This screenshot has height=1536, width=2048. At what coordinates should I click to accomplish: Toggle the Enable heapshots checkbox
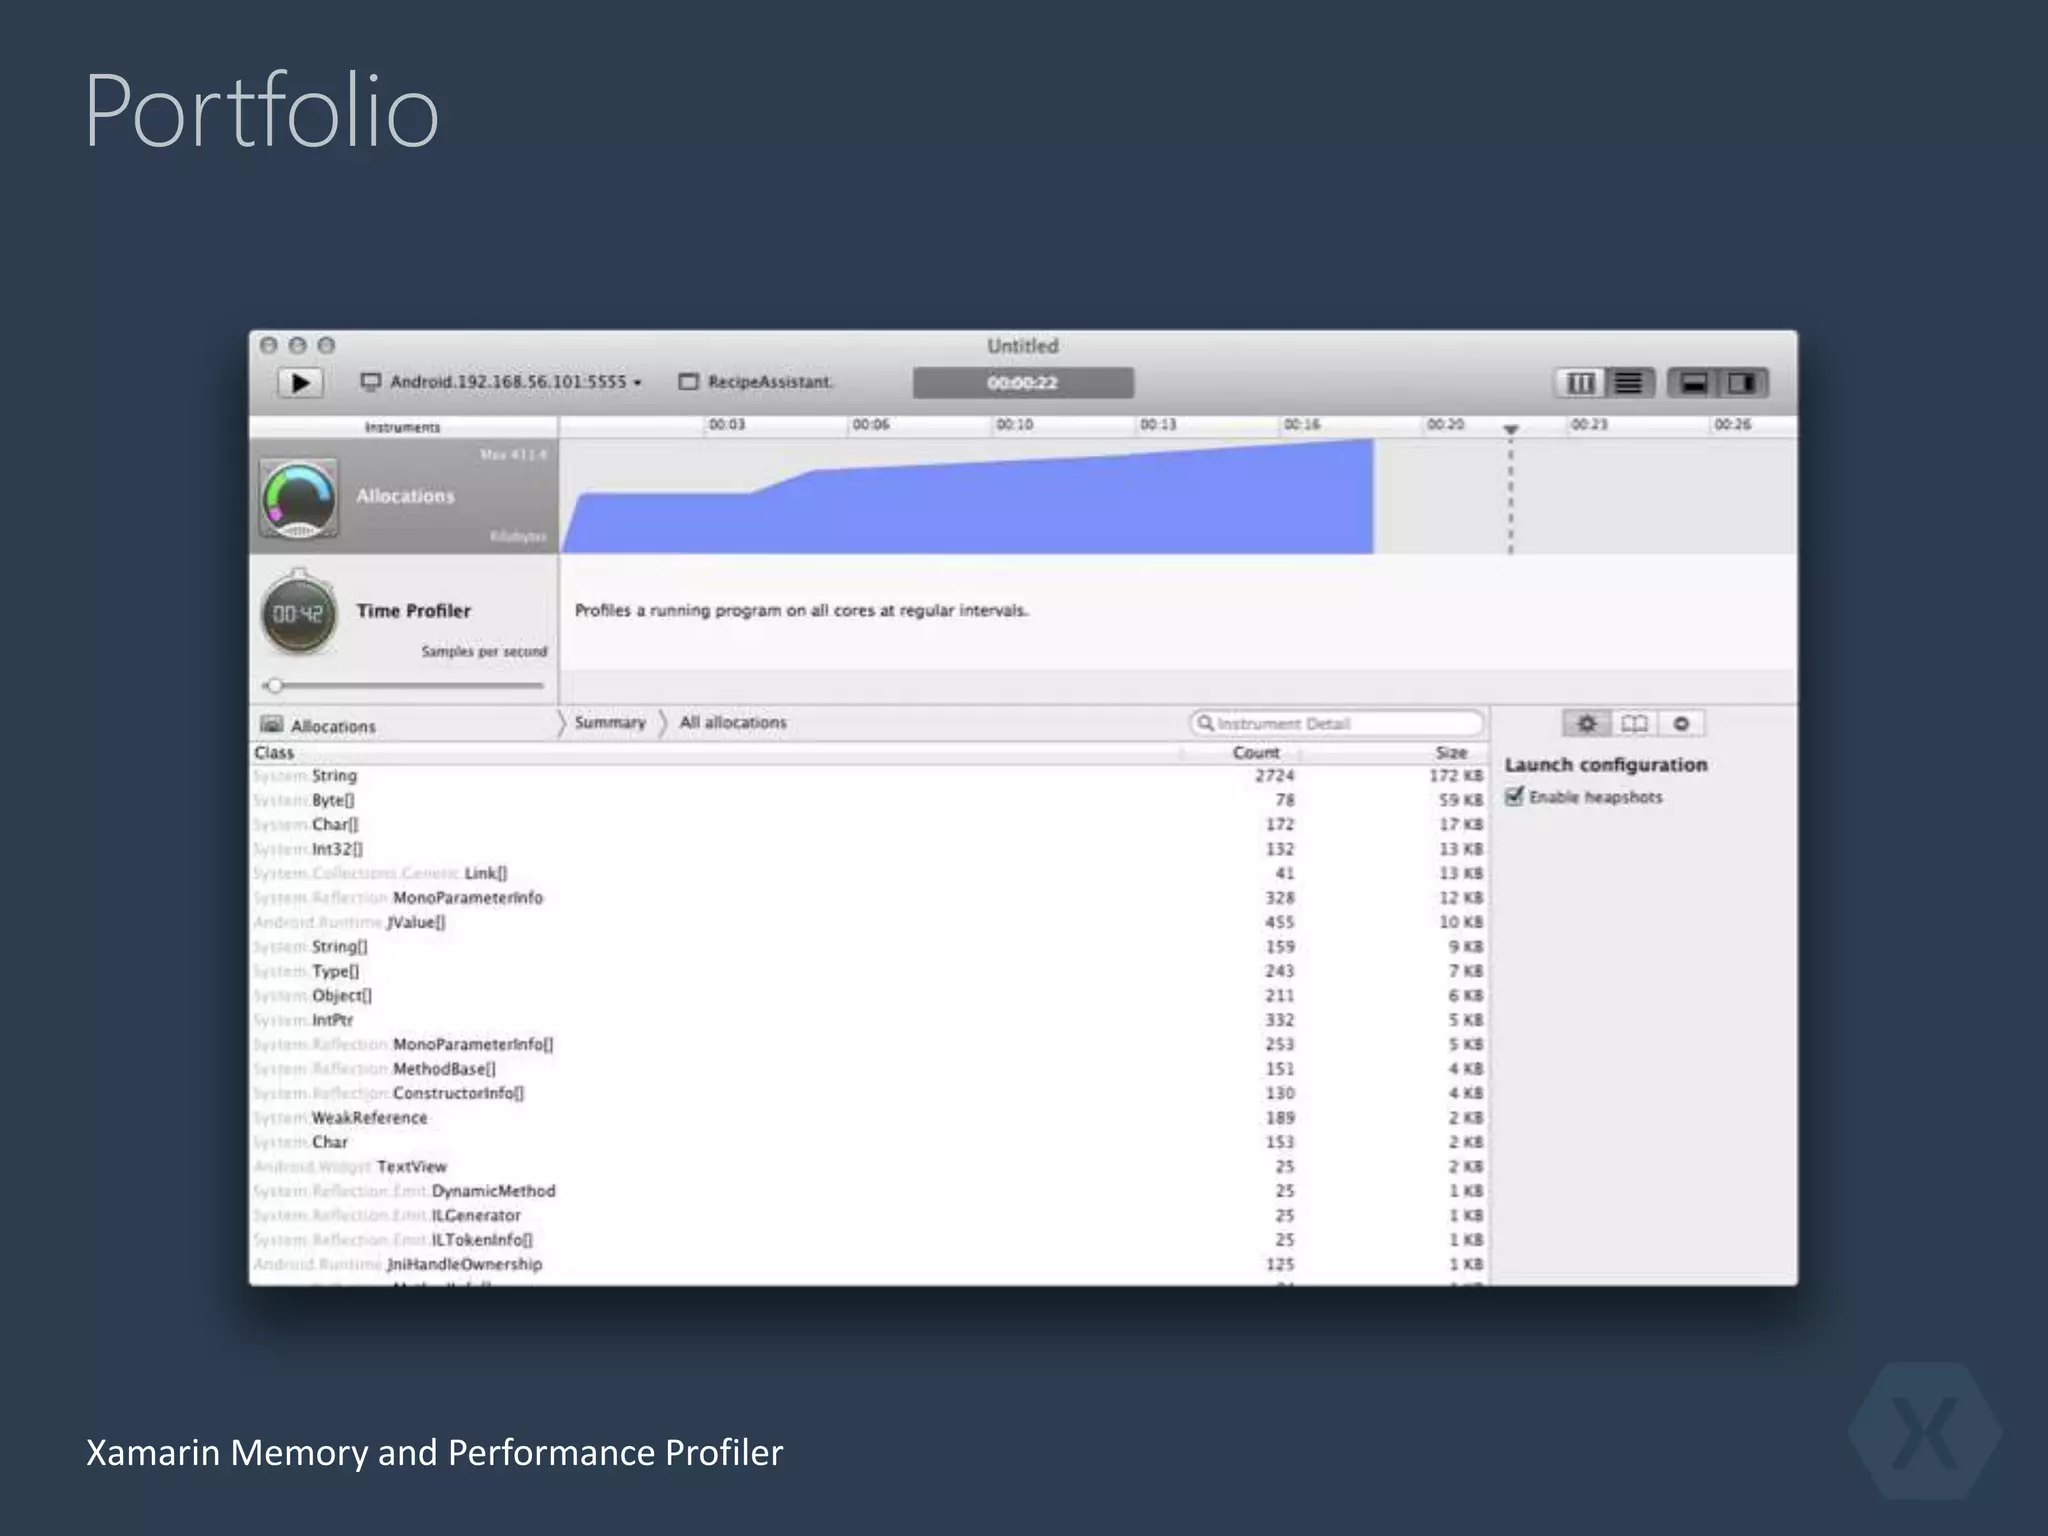(1514, 797)
